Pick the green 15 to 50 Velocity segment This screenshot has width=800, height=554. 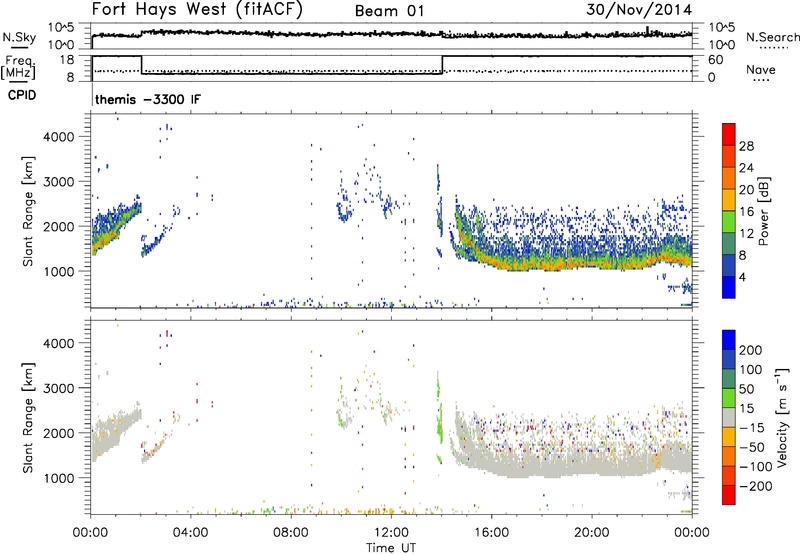(x=729, y=398)
